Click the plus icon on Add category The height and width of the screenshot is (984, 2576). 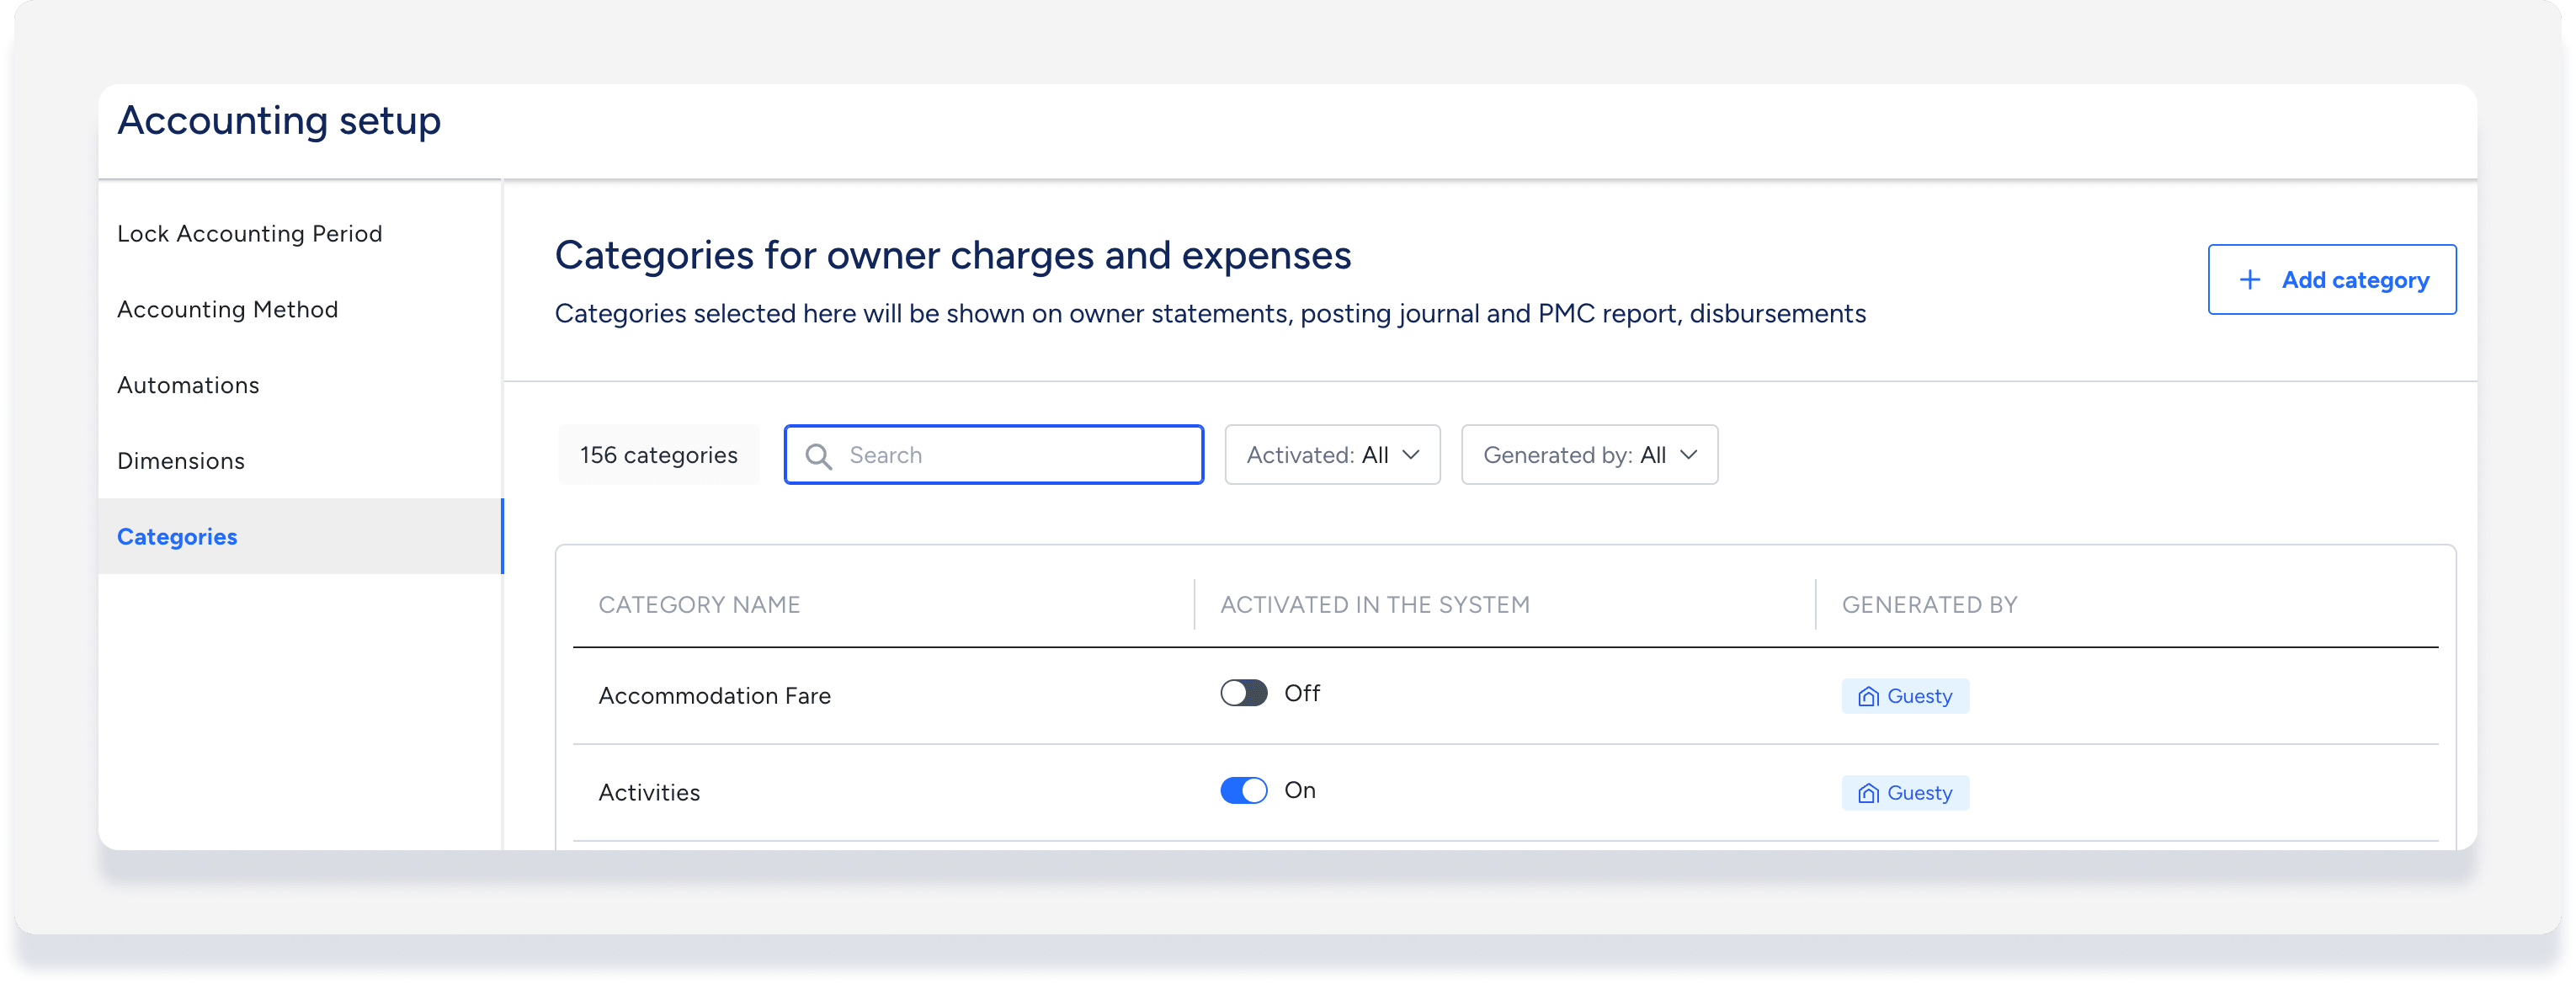click(2249, 280)
